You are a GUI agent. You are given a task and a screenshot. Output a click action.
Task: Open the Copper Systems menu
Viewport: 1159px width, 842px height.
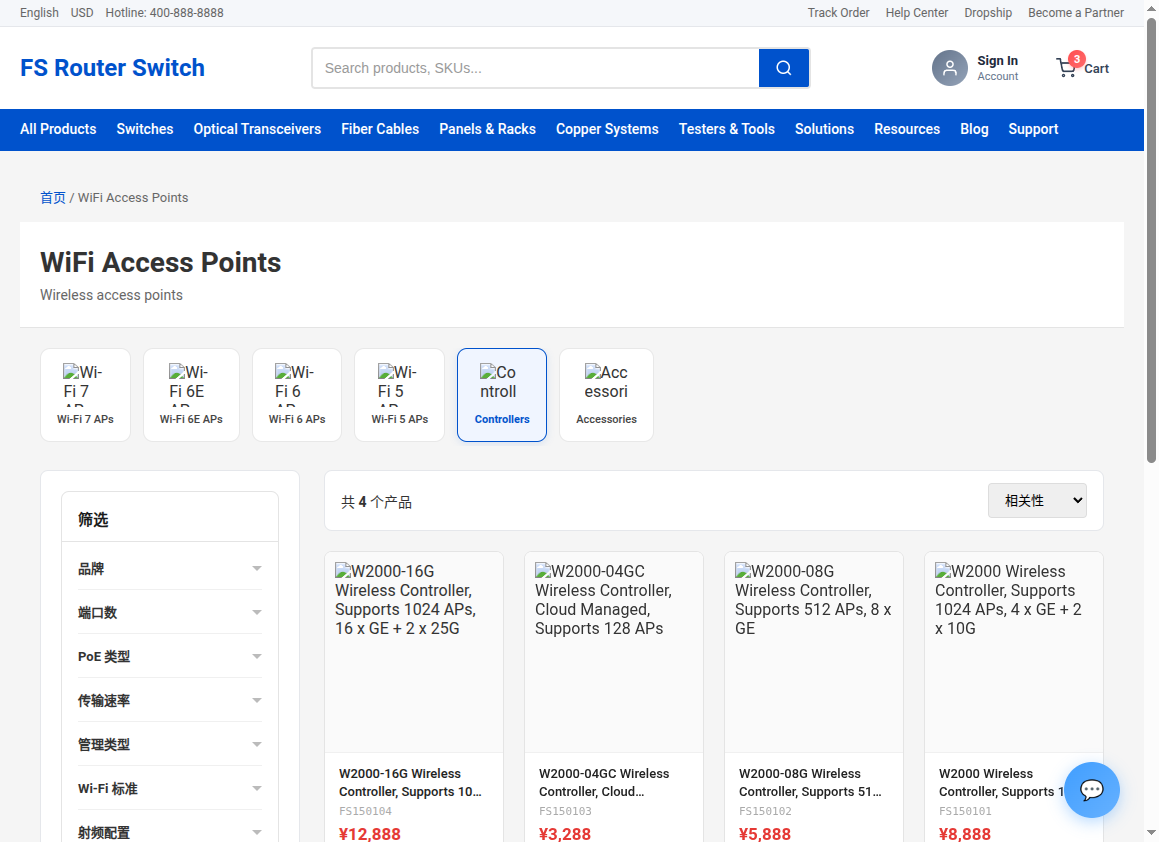[607, 129]
